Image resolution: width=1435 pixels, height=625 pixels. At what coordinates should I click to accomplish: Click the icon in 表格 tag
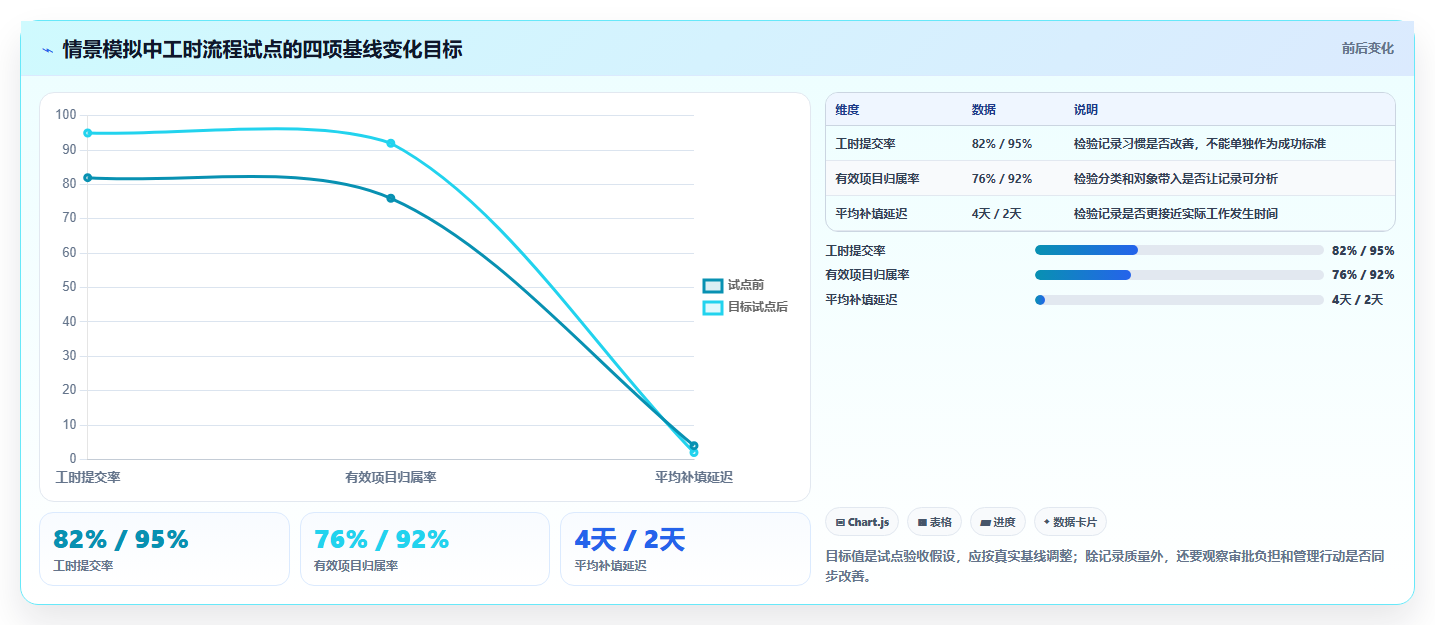click(922, 523)
